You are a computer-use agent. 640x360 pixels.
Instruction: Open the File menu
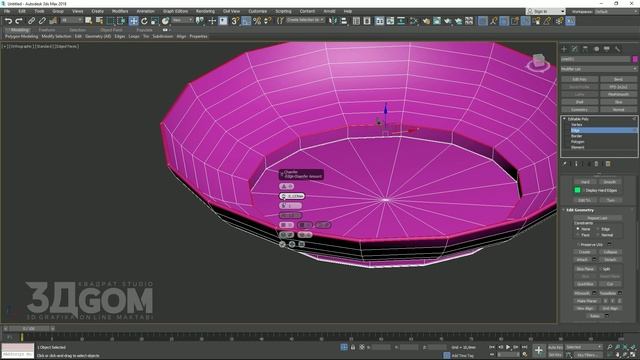tap(7, 11)
